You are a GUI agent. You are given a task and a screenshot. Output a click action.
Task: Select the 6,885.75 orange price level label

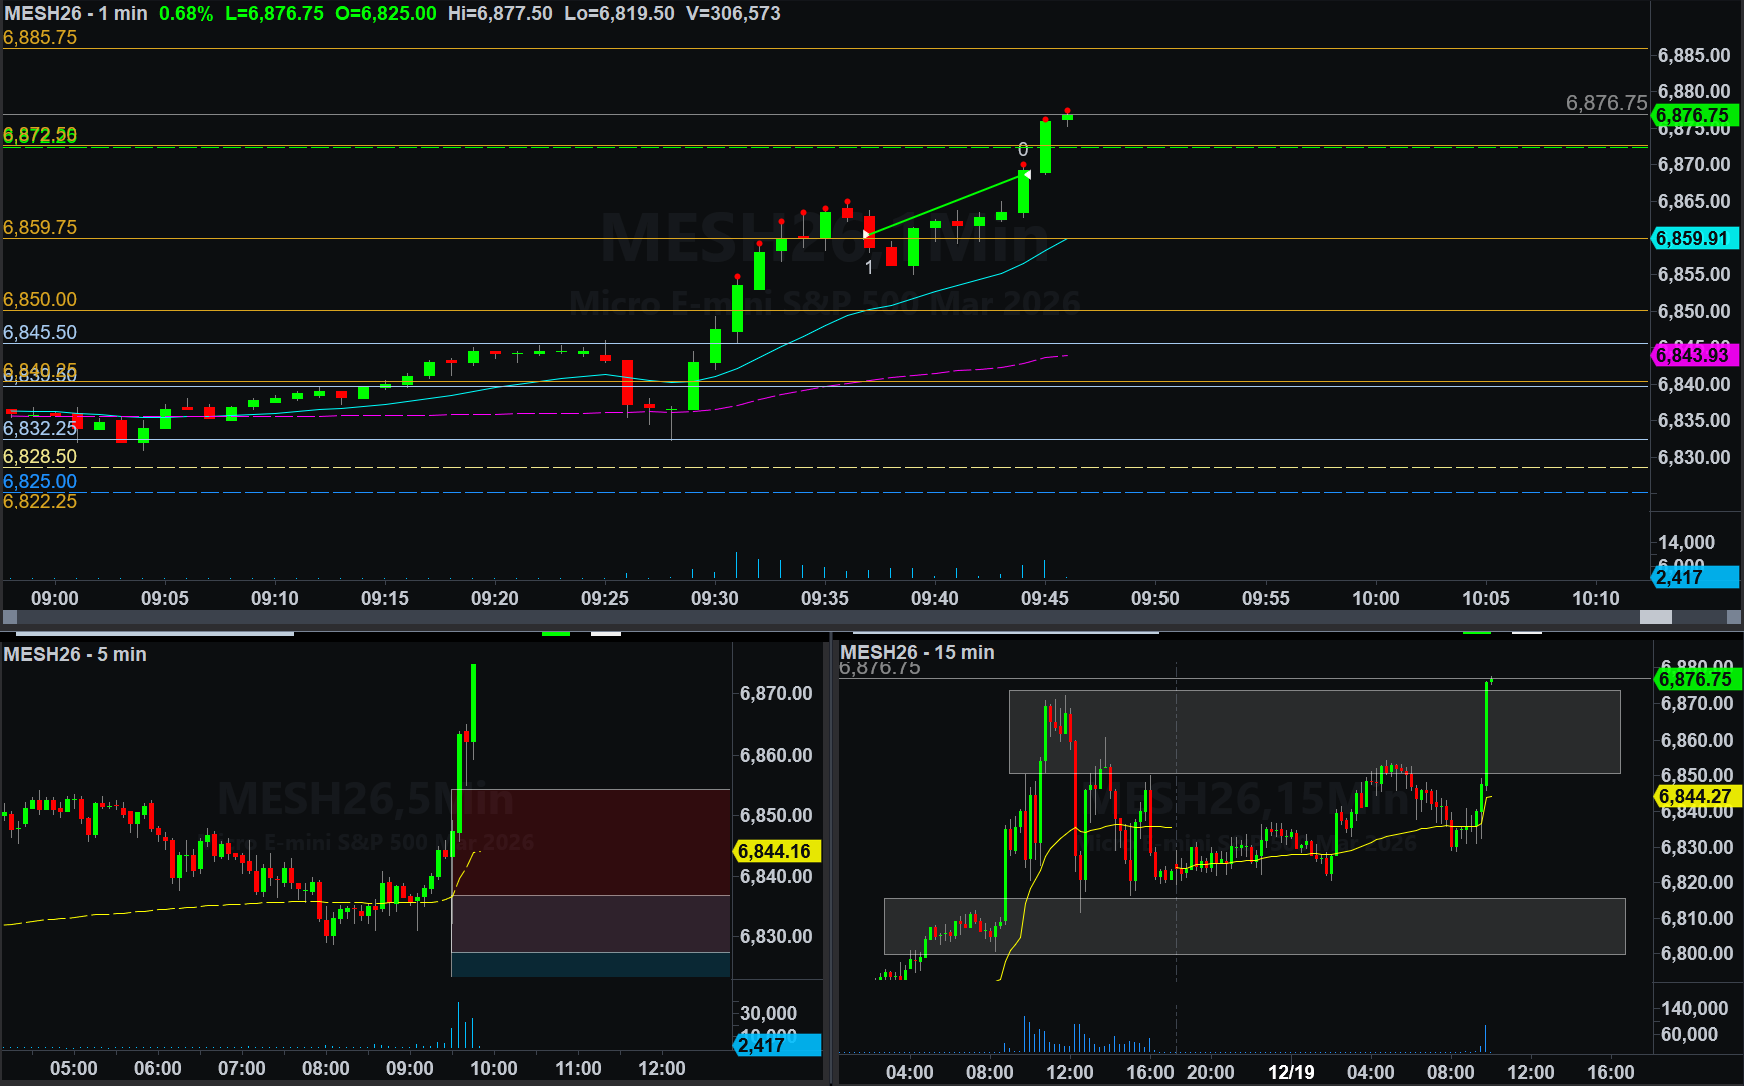pyautogui.click(x=40, y=37)
